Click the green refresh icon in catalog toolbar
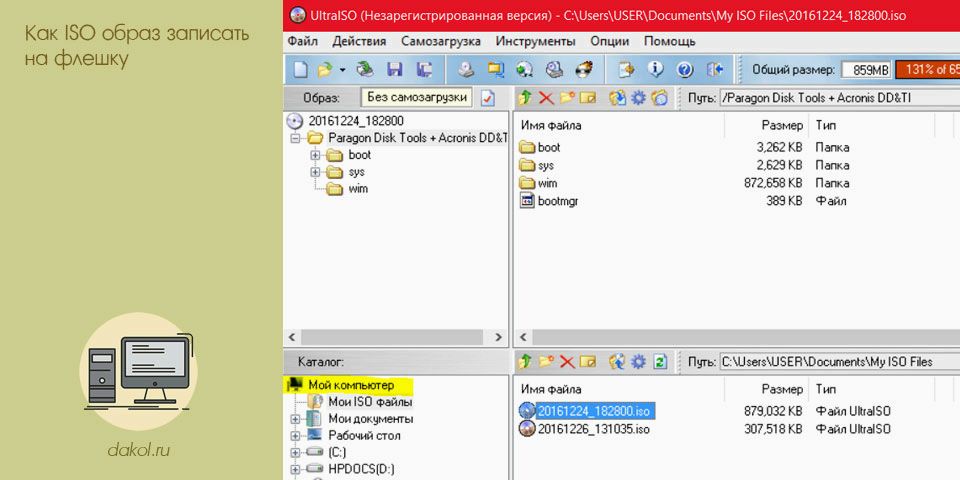 tap(659, 362)
